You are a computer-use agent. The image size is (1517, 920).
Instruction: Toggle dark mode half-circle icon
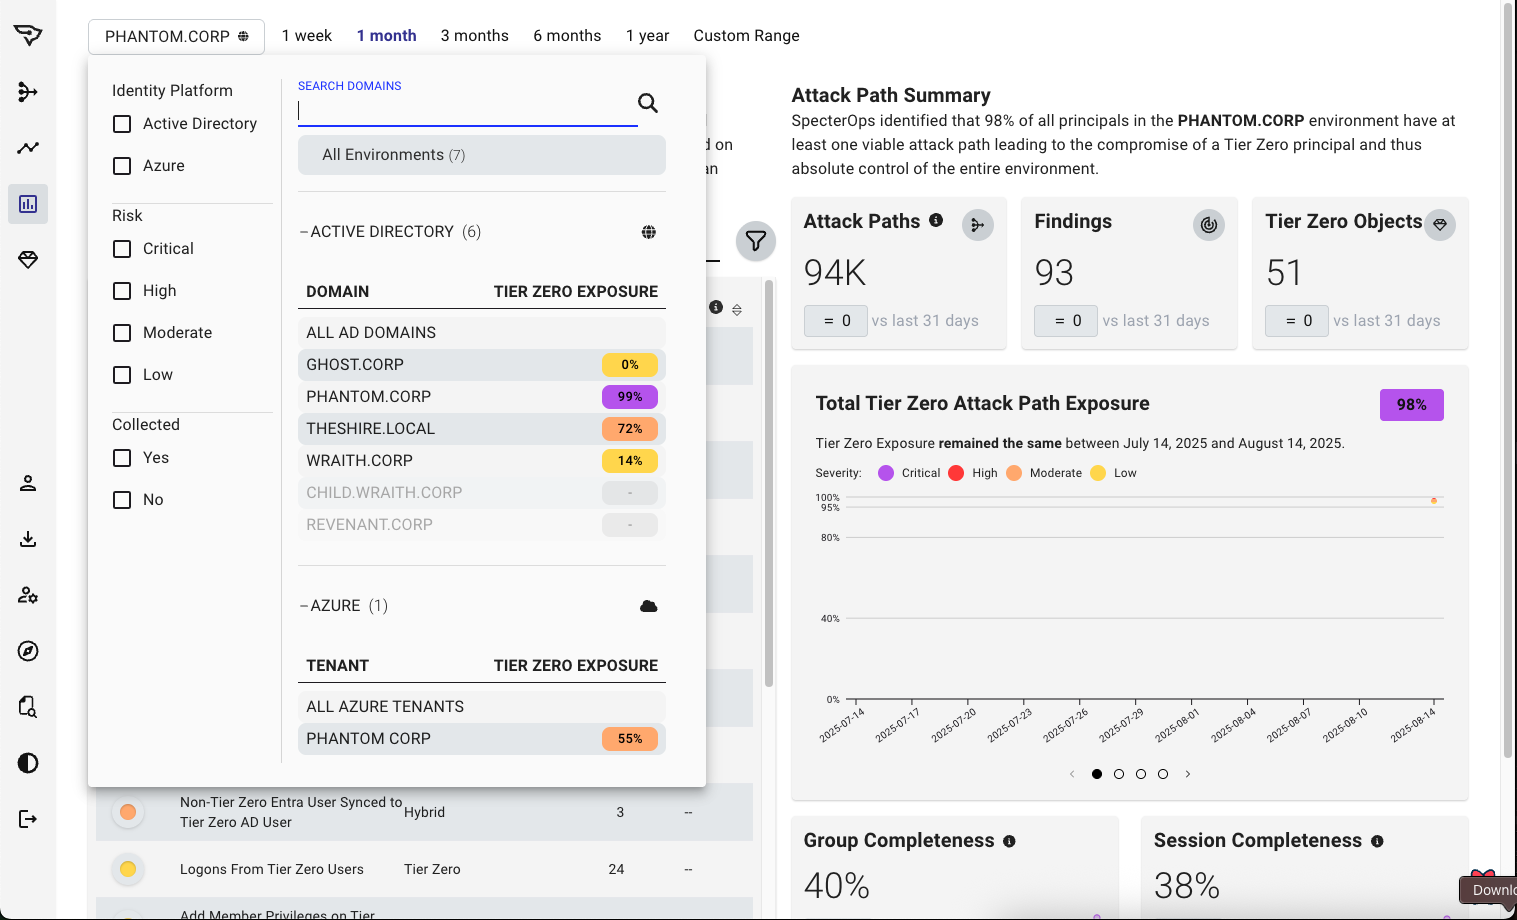pos(28,764)
